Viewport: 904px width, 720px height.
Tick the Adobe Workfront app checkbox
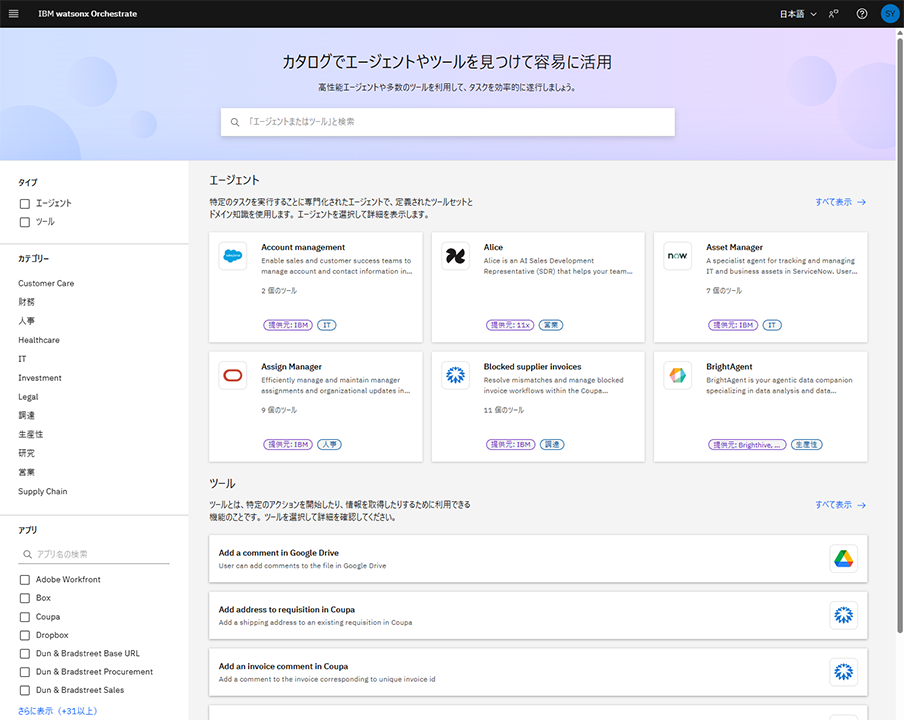point(25,580)
